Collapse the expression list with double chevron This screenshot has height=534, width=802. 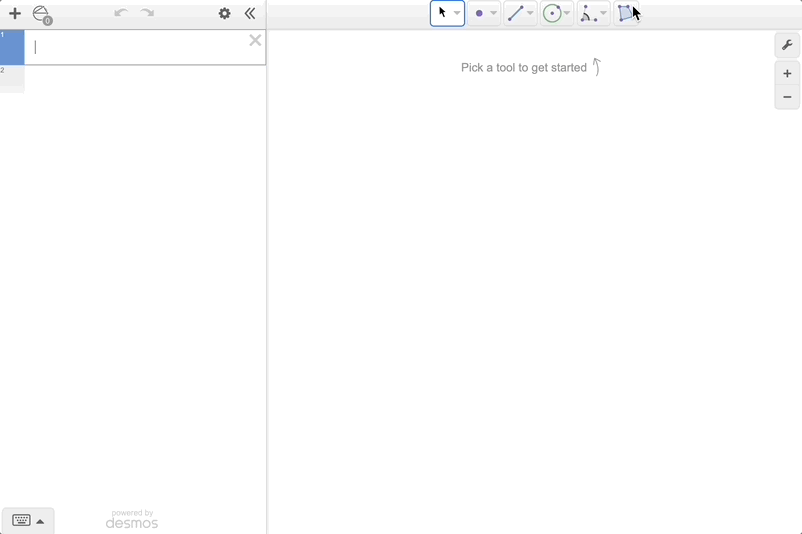pyautogui.click(x=250, y=13)
